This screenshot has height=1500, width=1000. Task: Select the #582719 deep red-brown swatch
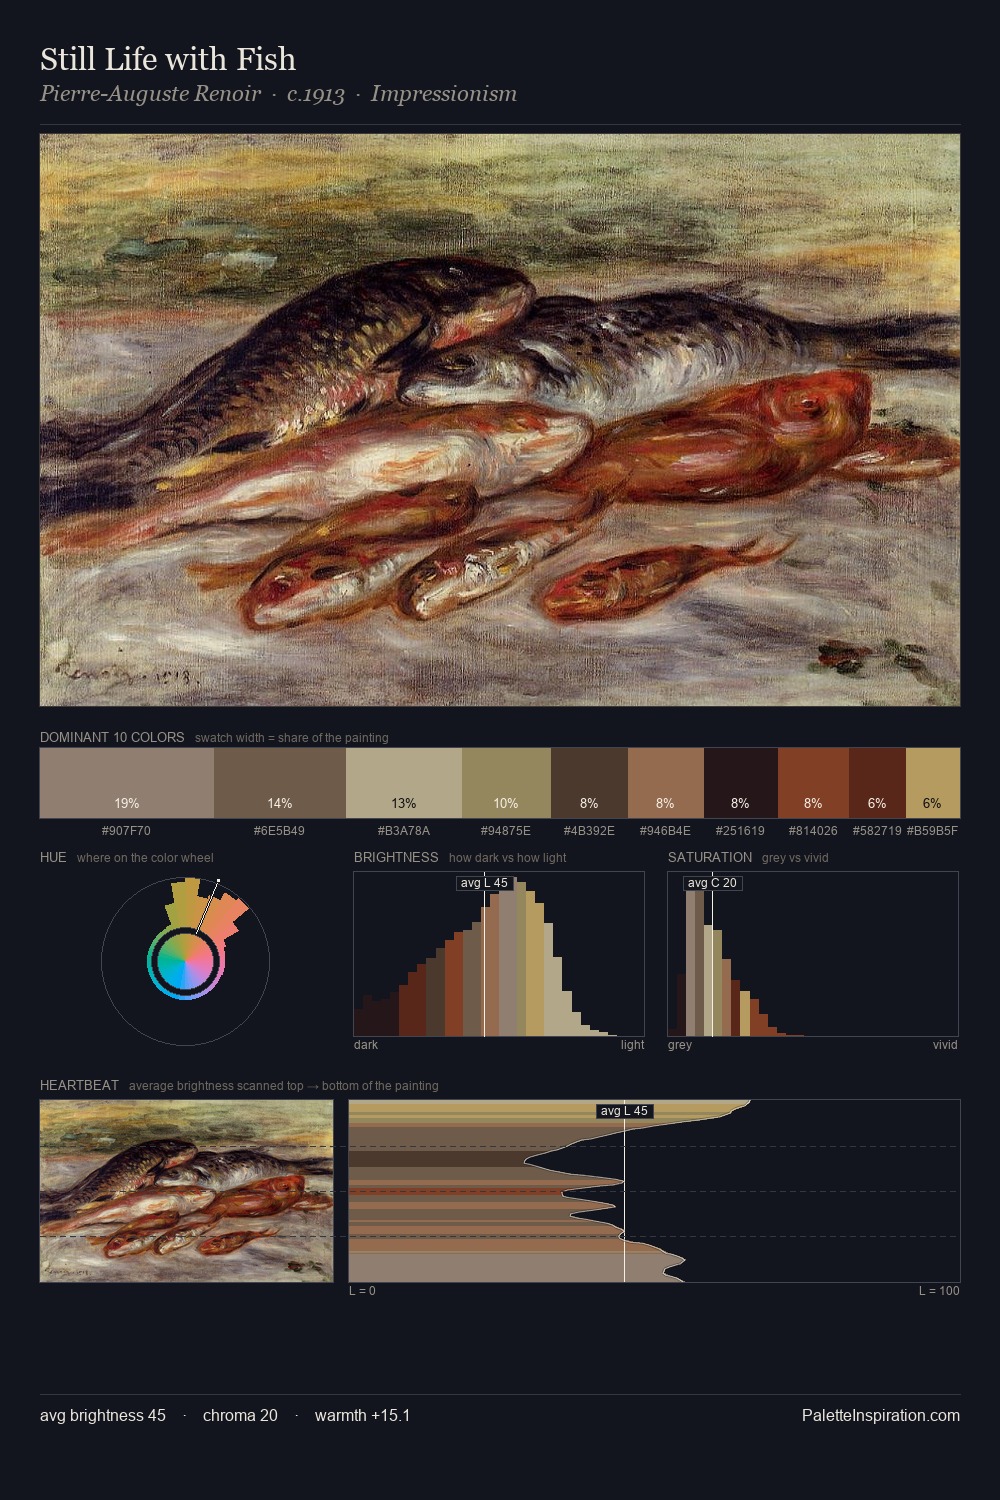[877, 783]
